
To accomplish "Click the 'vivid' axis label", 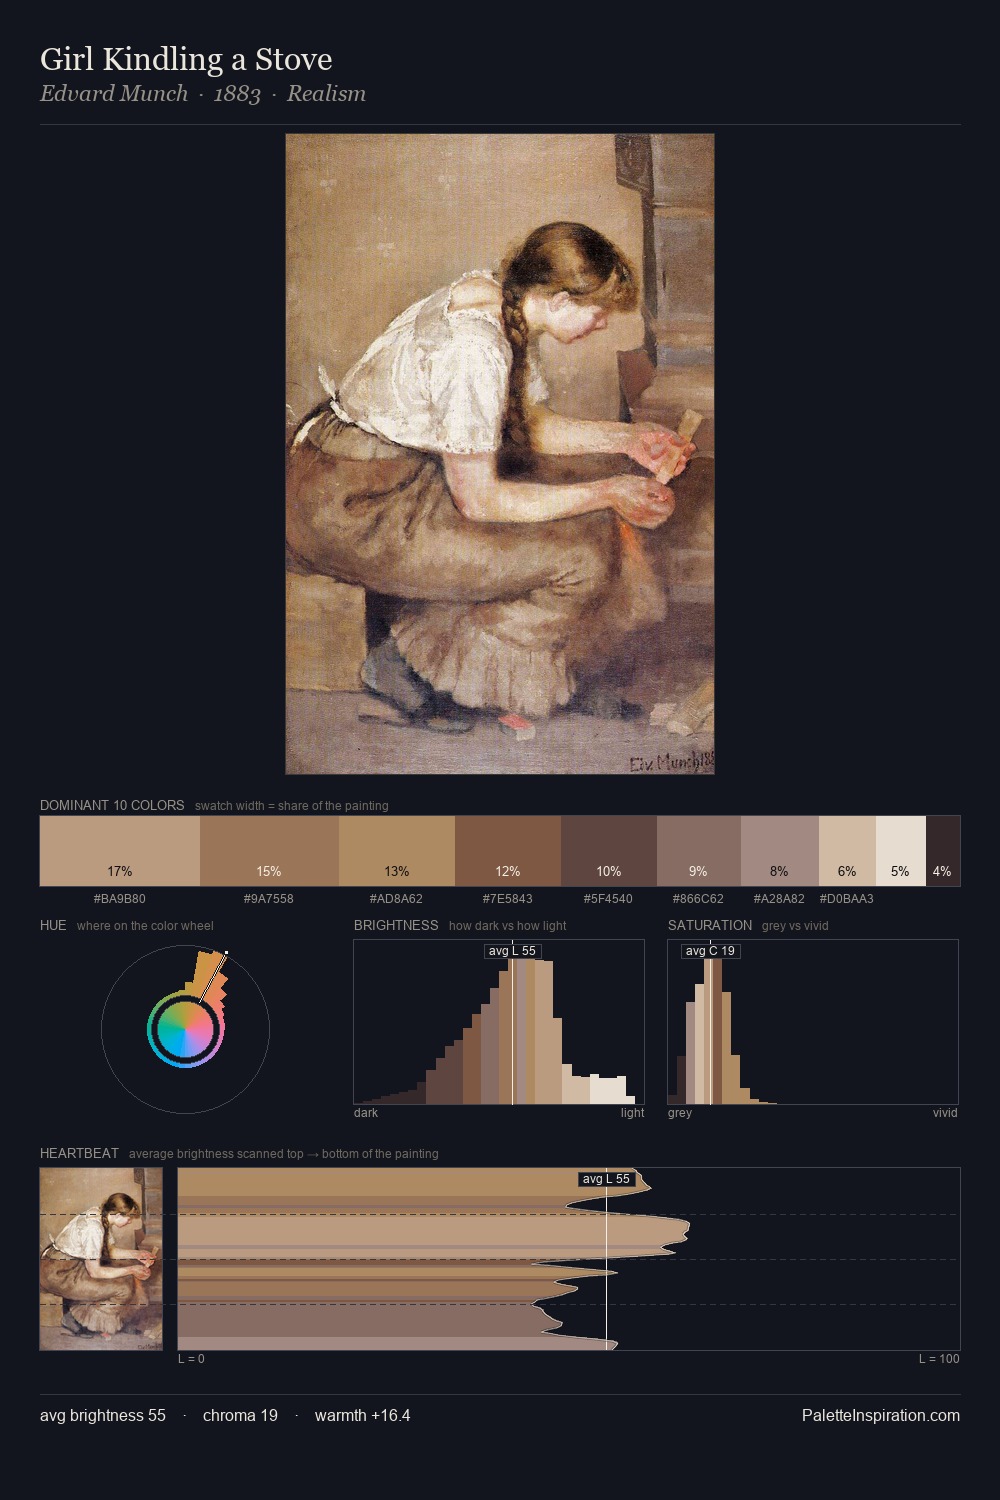I will pos(945,1112).
